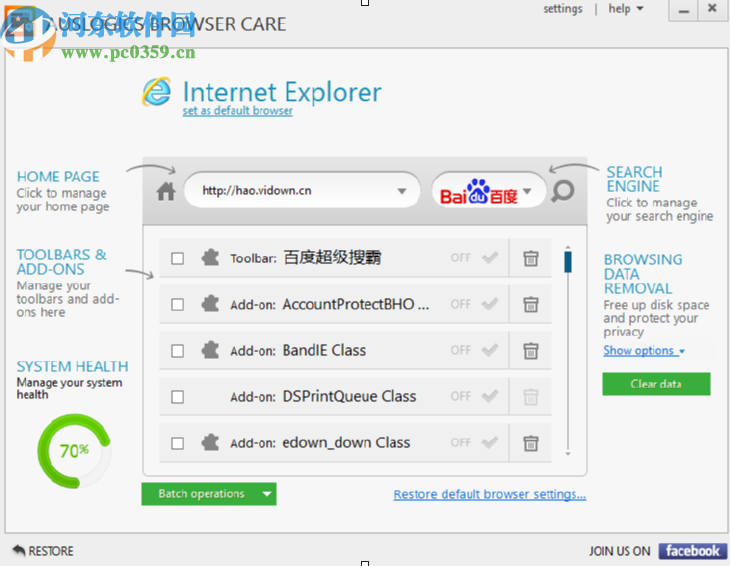Image resolution: width=730 pixels, height=566 pixels.
Task: Click the http://hao.vidown.cn home page field
Action: click(302, 190)
